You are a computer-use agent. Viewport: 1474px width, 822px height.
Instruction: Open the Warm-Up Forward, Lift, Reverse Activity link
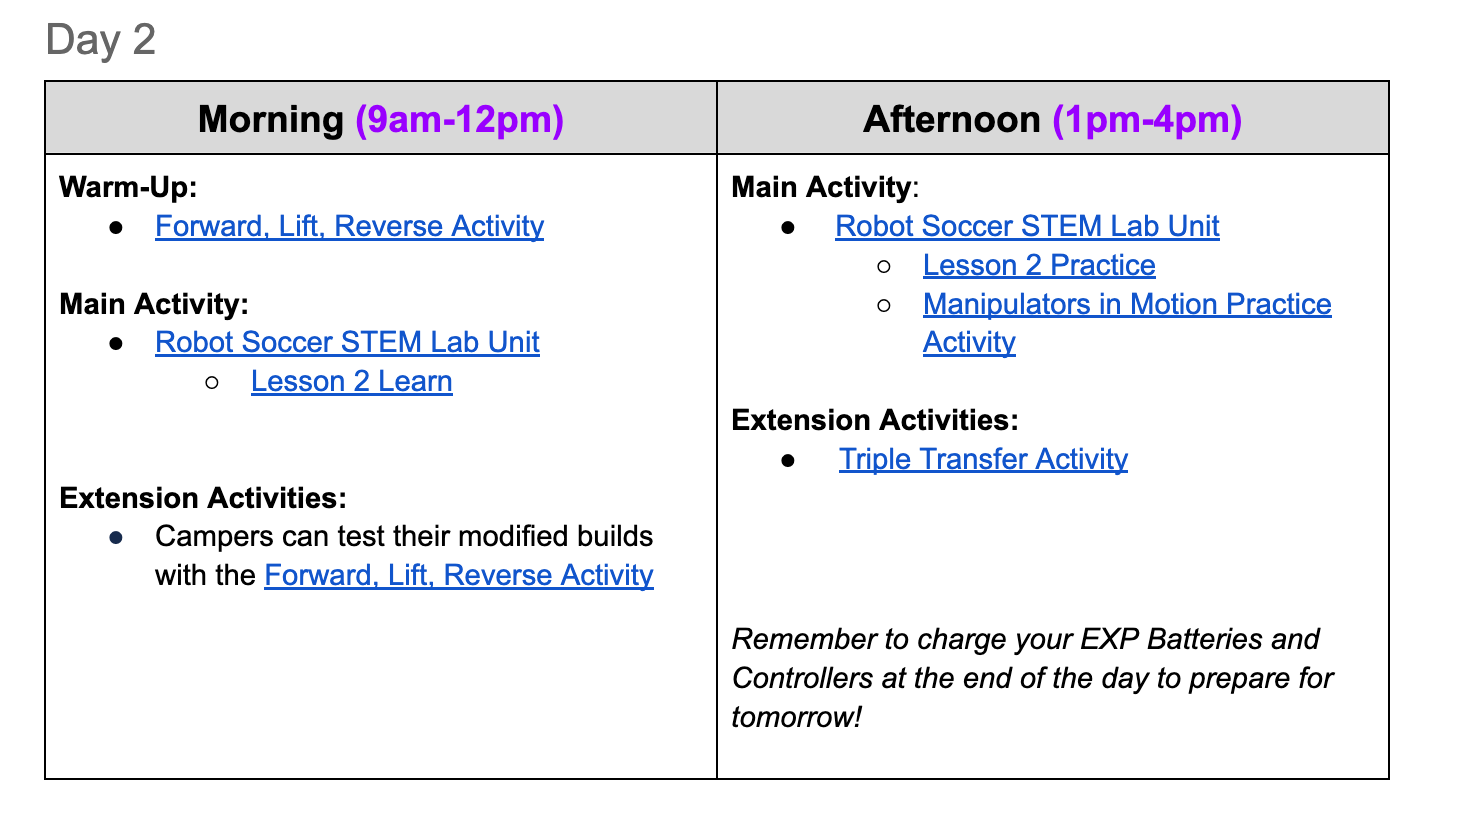point(349,226)
